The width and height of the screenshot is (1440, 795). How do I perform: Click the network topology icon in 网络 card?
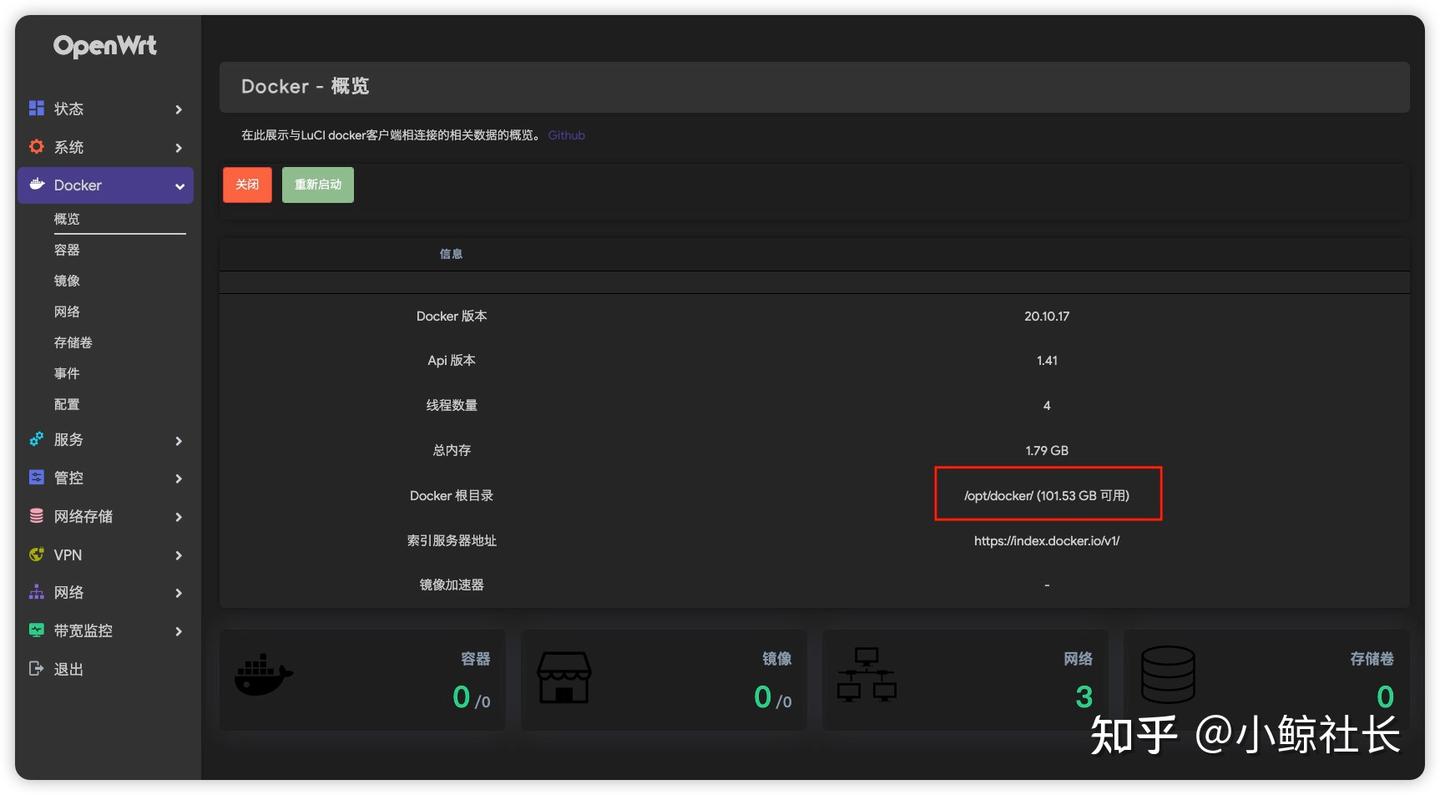click(x=866, y=675)
